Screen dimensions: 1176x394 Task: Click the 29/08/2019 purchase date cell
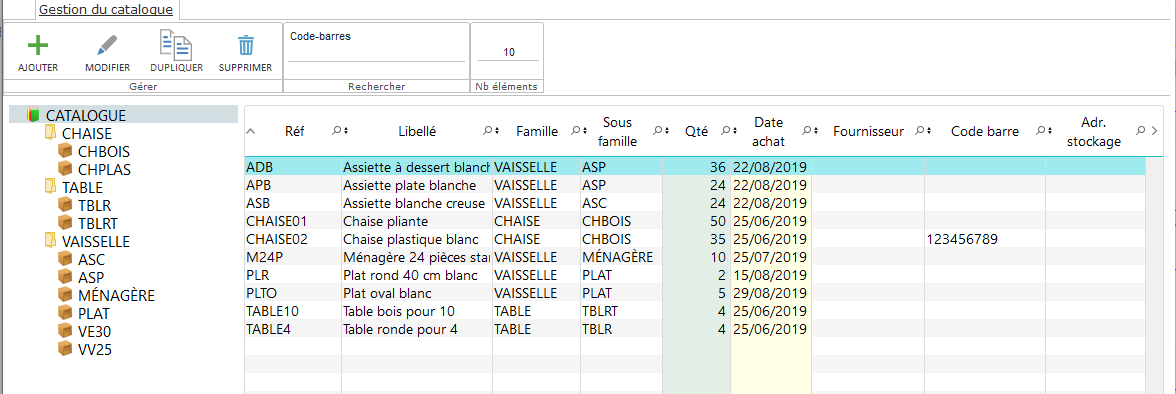(x=770, y=293)
